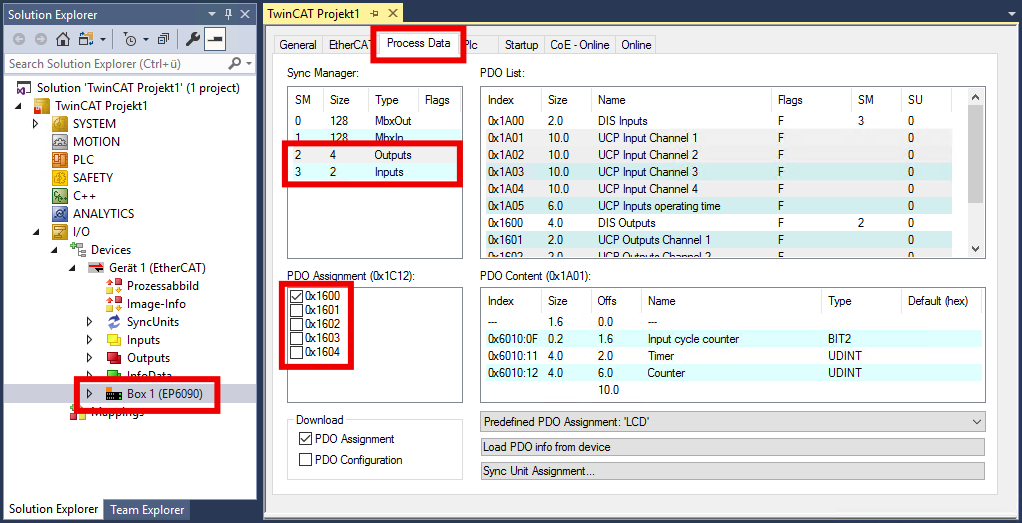Check the 0x1602 PDO assignment box
Viewport: 1022px width, 523px height.
(296, 324)
